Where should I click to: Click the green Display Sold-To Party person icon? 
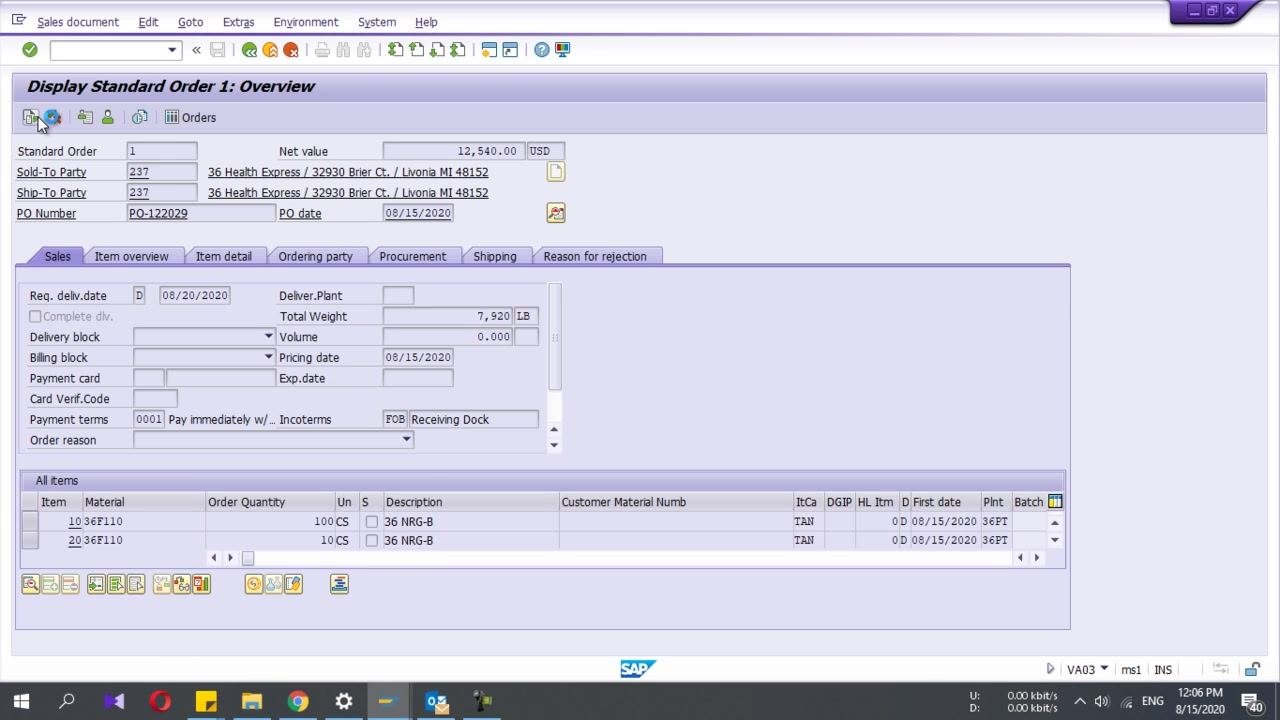point(107,118)
